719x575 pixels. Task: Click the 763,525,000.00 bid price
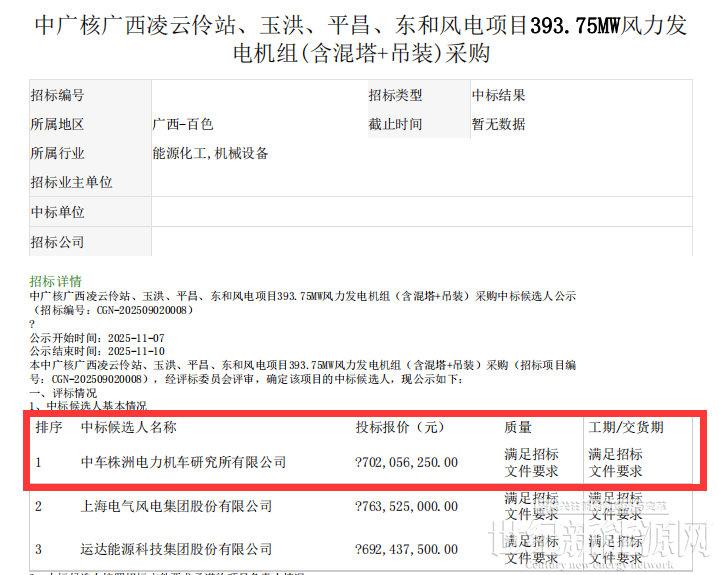coord(406,506)
